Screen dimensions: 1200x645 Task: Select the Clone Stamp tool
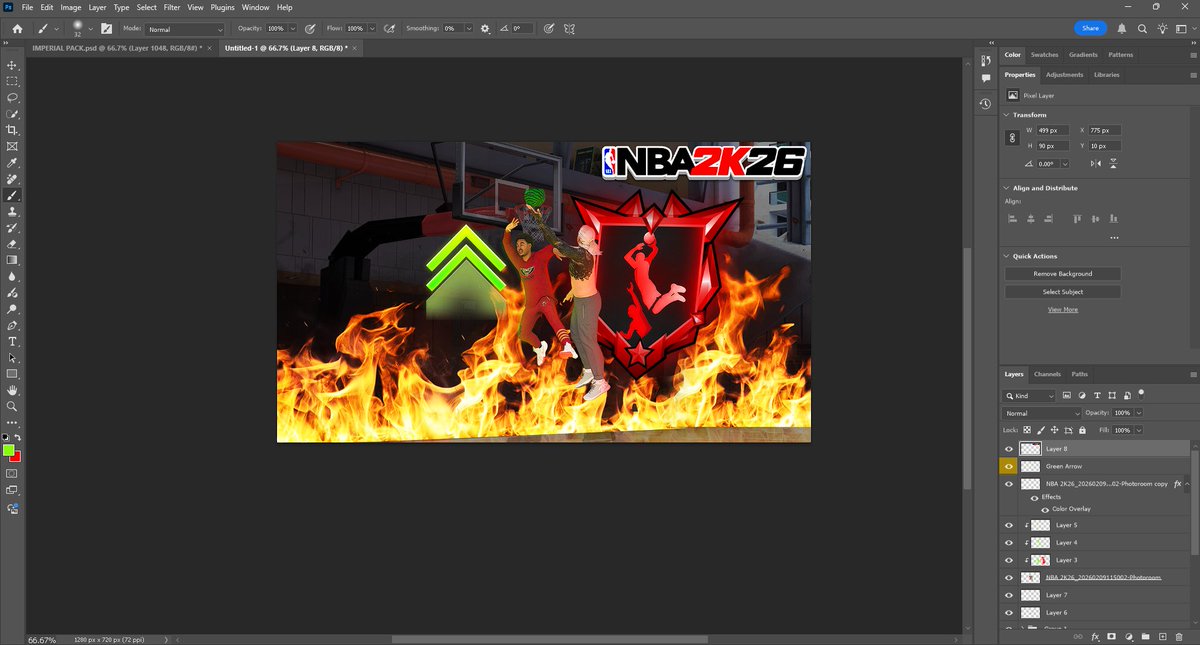12,212
